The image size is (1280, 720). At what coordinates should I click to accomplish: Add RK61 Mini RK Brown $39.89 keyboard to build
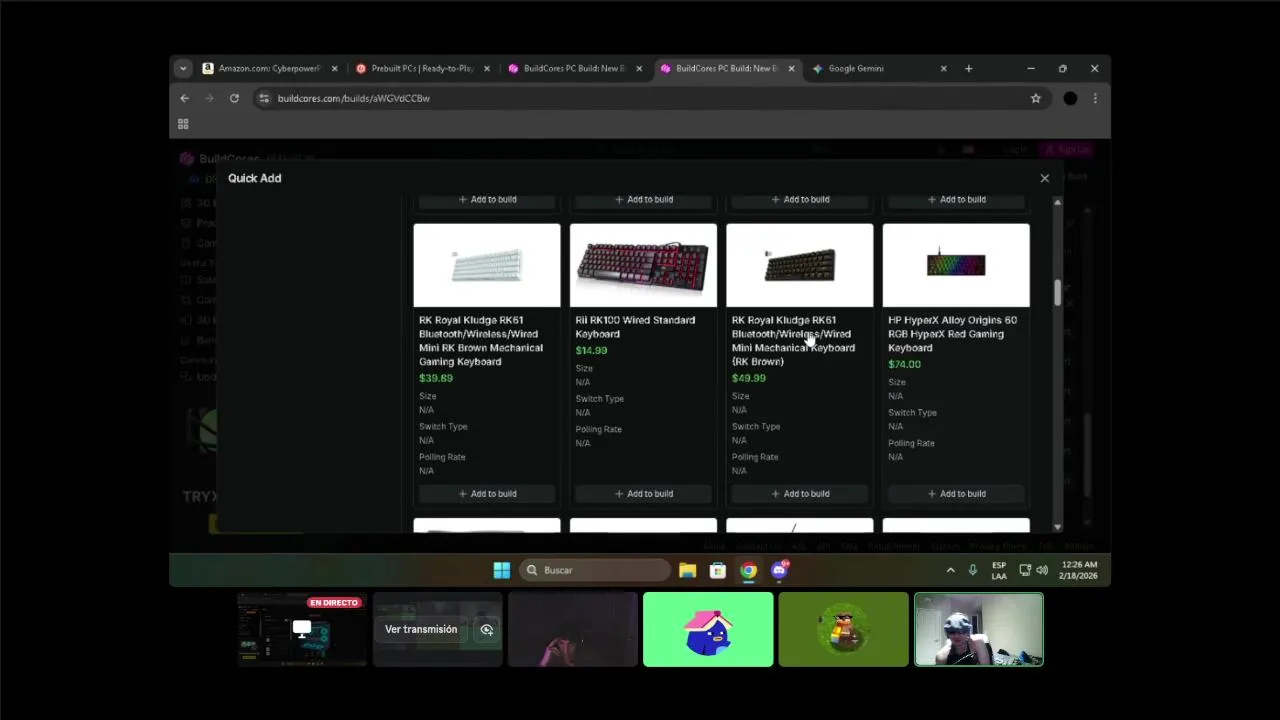click(487, 493)
